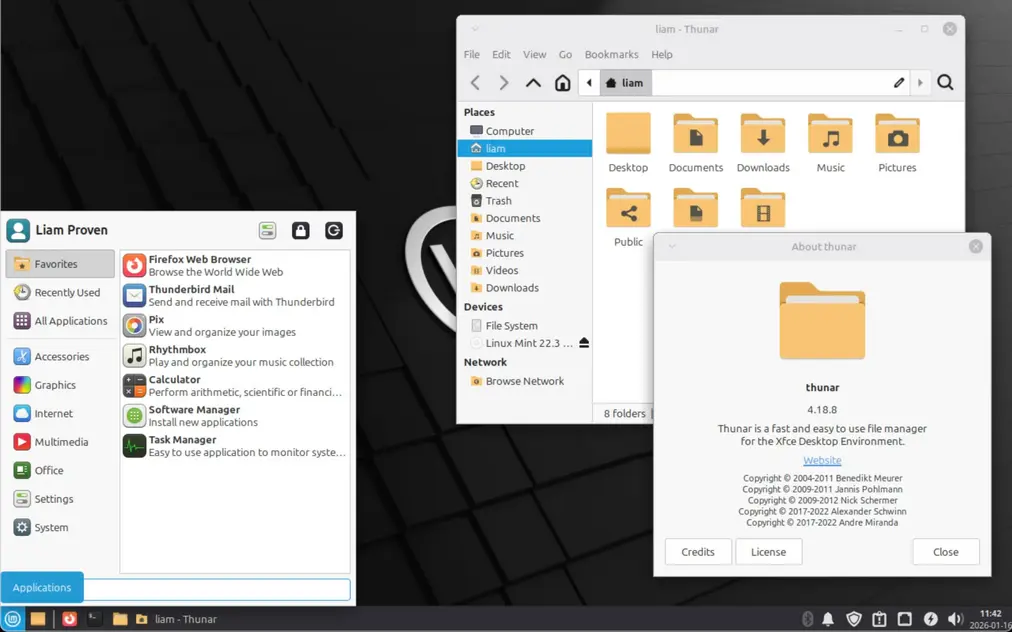Lock the screen using the padlock icon
The width and height of the screenshot is (1012, 632).
(300, 230)
